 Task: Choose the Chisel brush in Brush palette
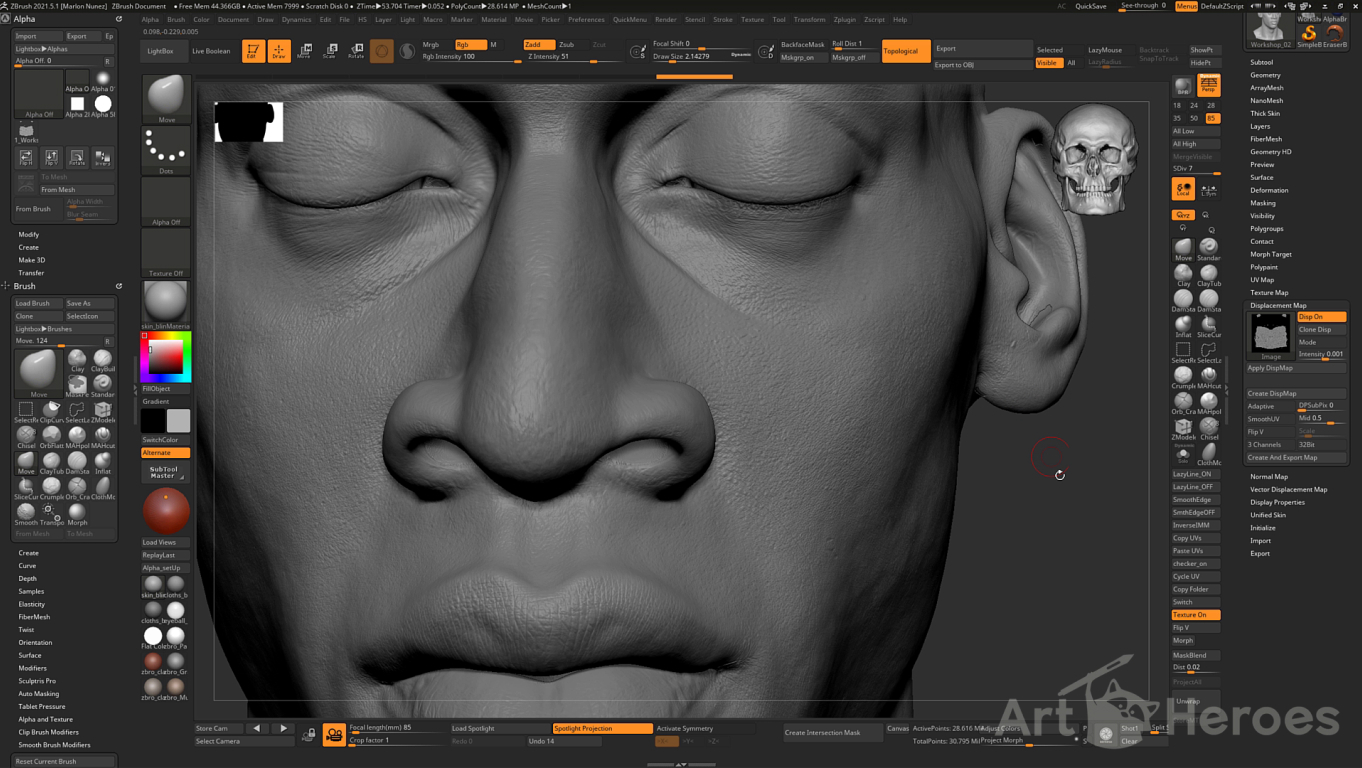pos(26,437)
